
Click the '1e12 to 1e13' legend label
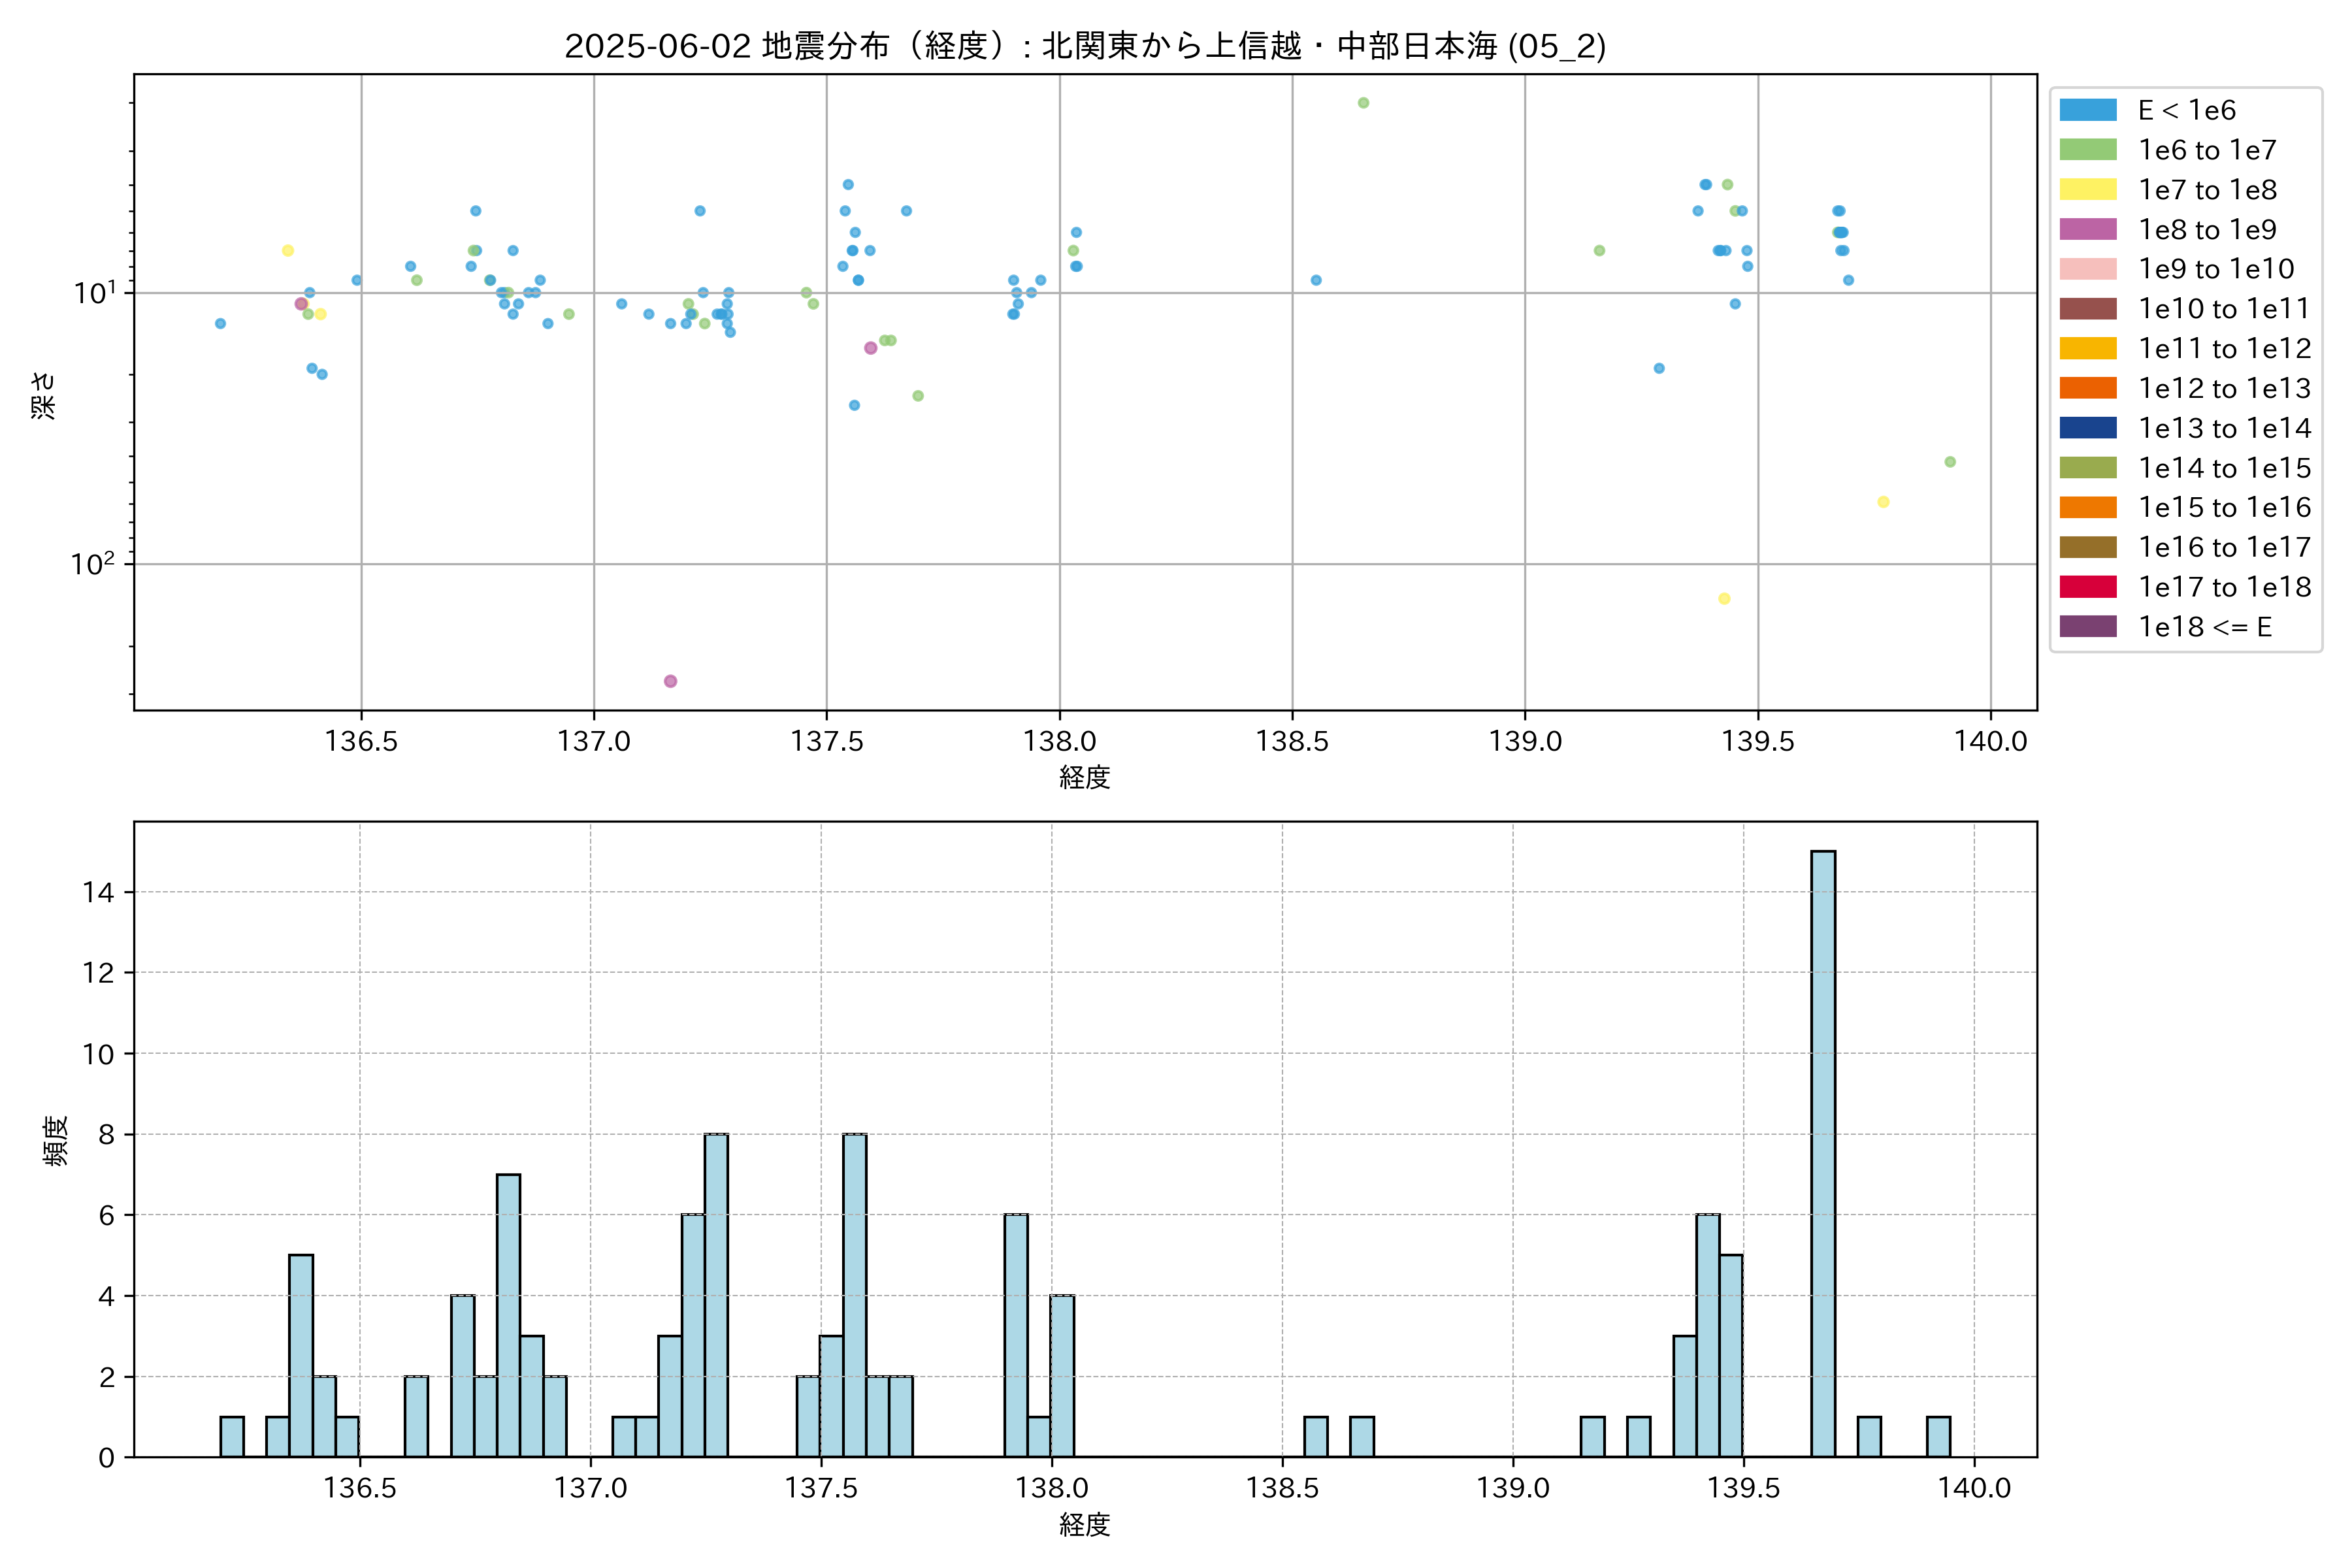click(2224, 388)
